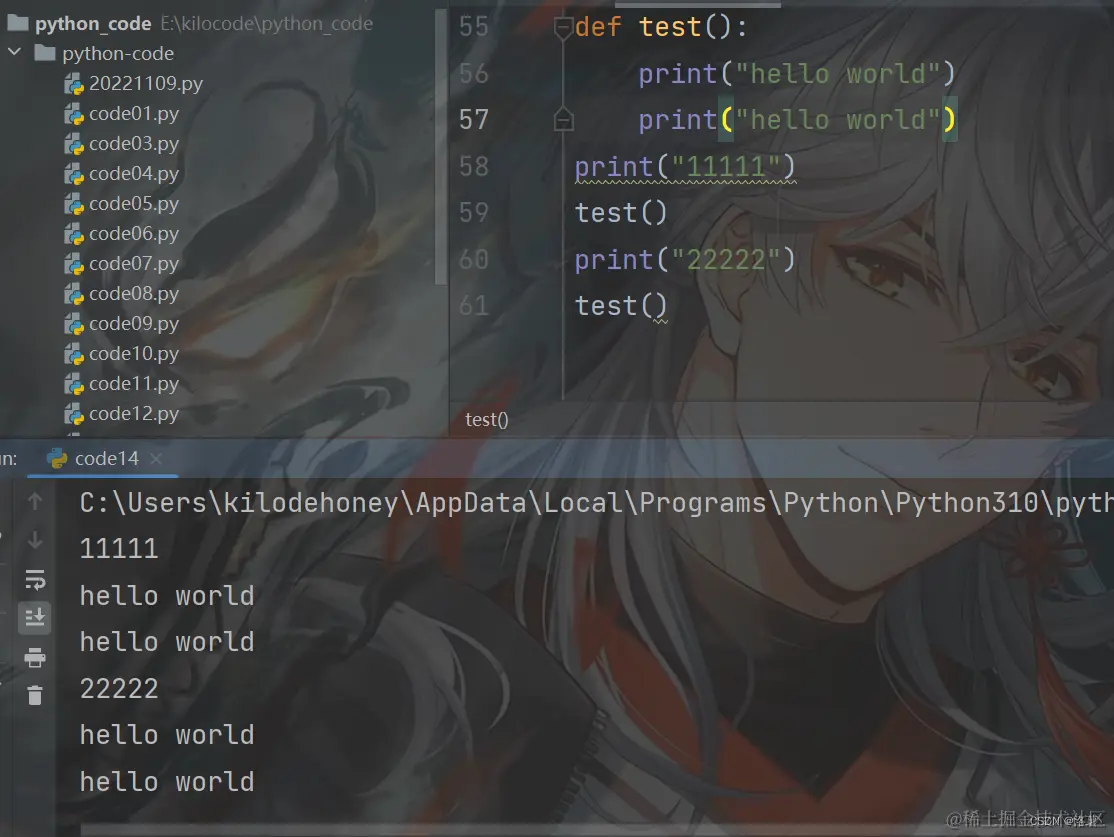Open code12.py file
Screen dimensions: 1114x837
pos(134,414)
